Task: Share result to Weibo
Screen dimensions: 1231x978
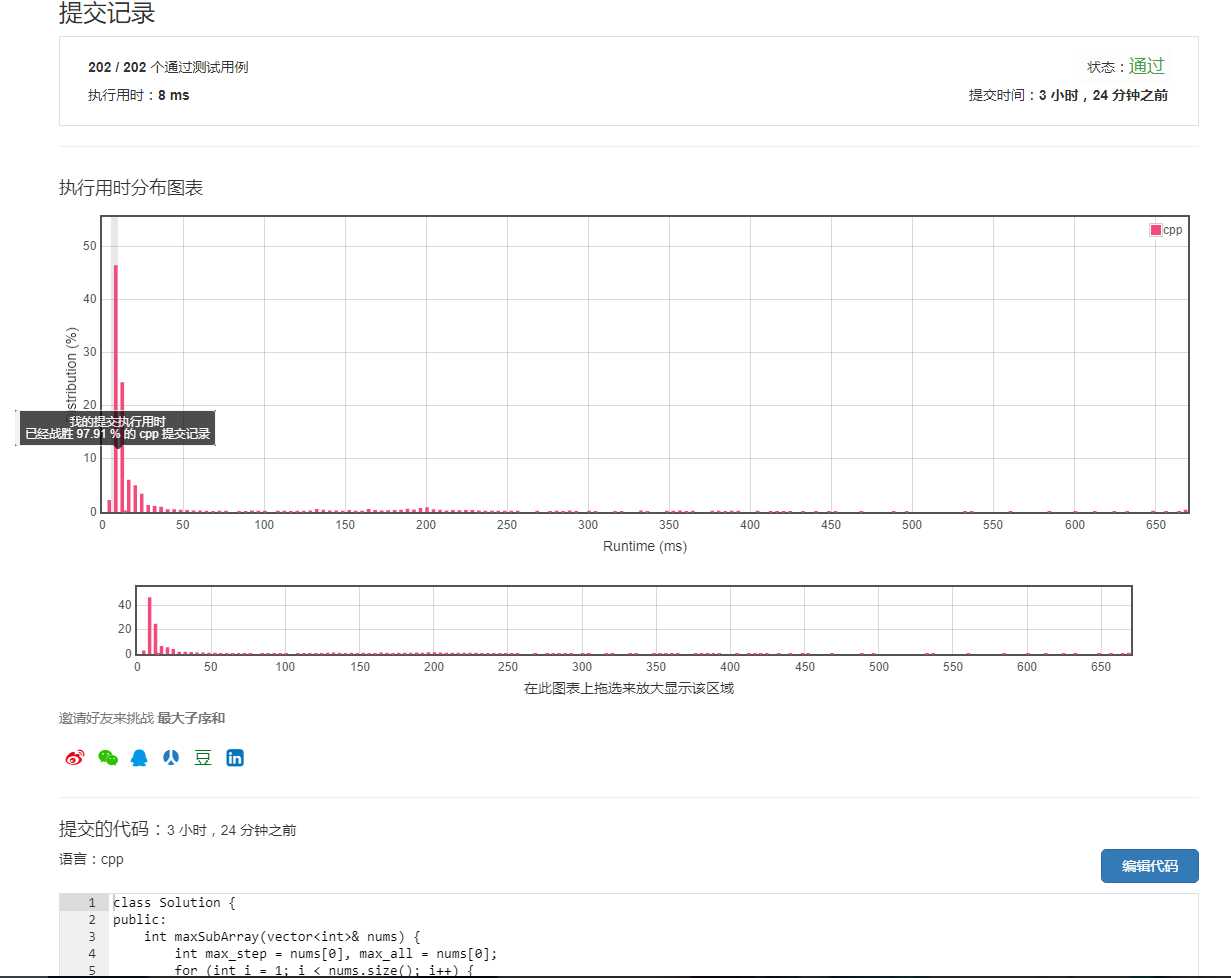Action: coord(75,758)
